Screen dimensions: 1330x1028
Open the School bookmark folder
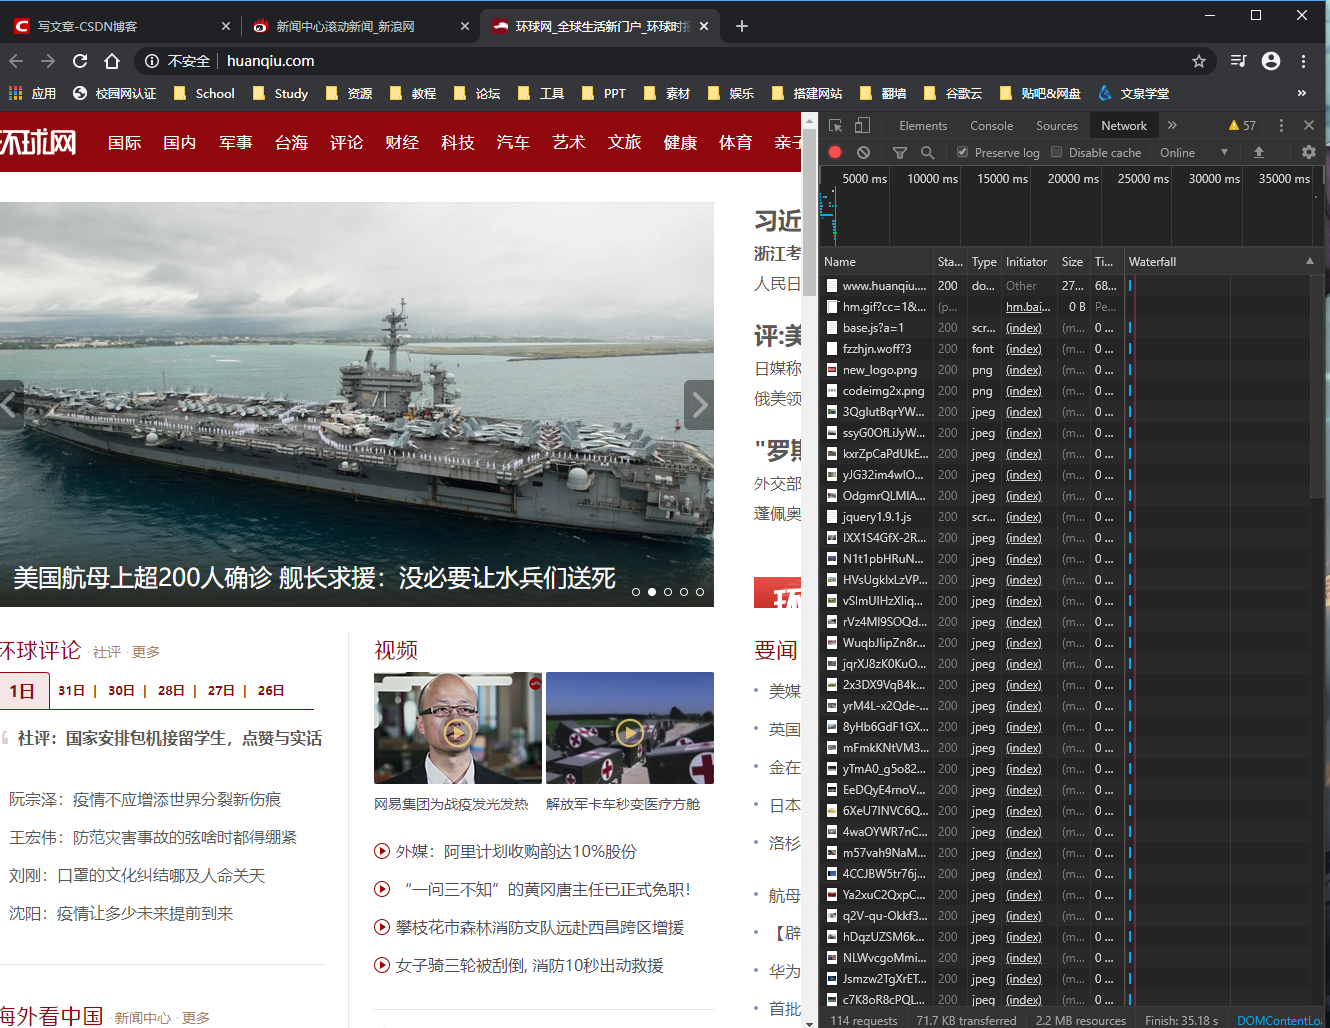pyautogui.click(x=204, y=93)
